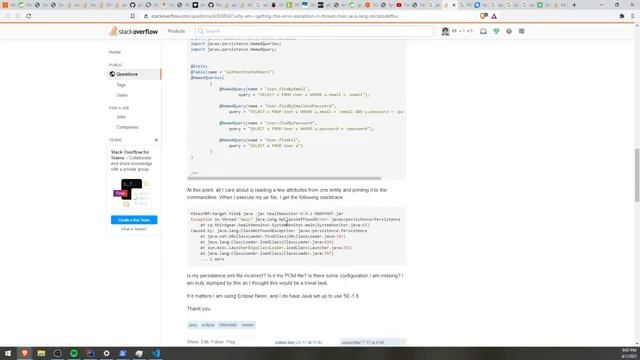
Task: Open Jobs in the sidebar
Action: (121, 117)
